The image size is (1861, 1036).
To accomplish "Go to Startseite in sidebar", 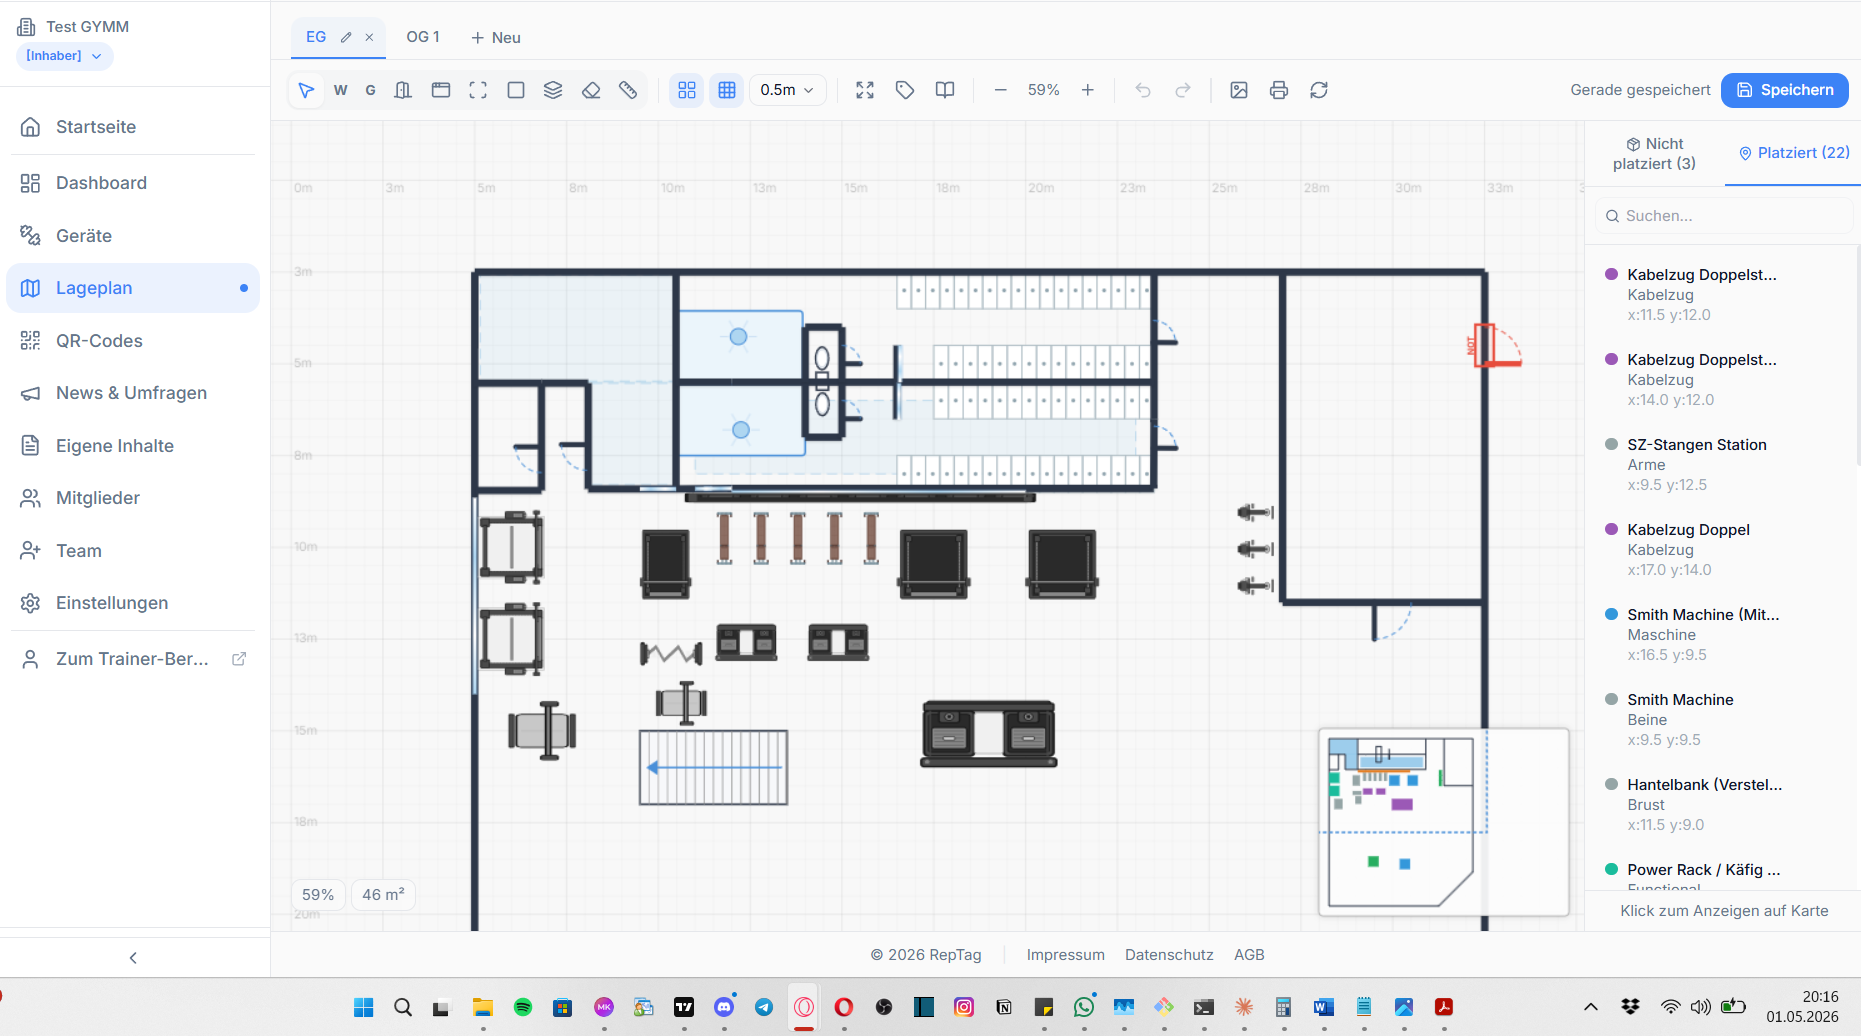I will pyautogui.click(x=133, y=127).
